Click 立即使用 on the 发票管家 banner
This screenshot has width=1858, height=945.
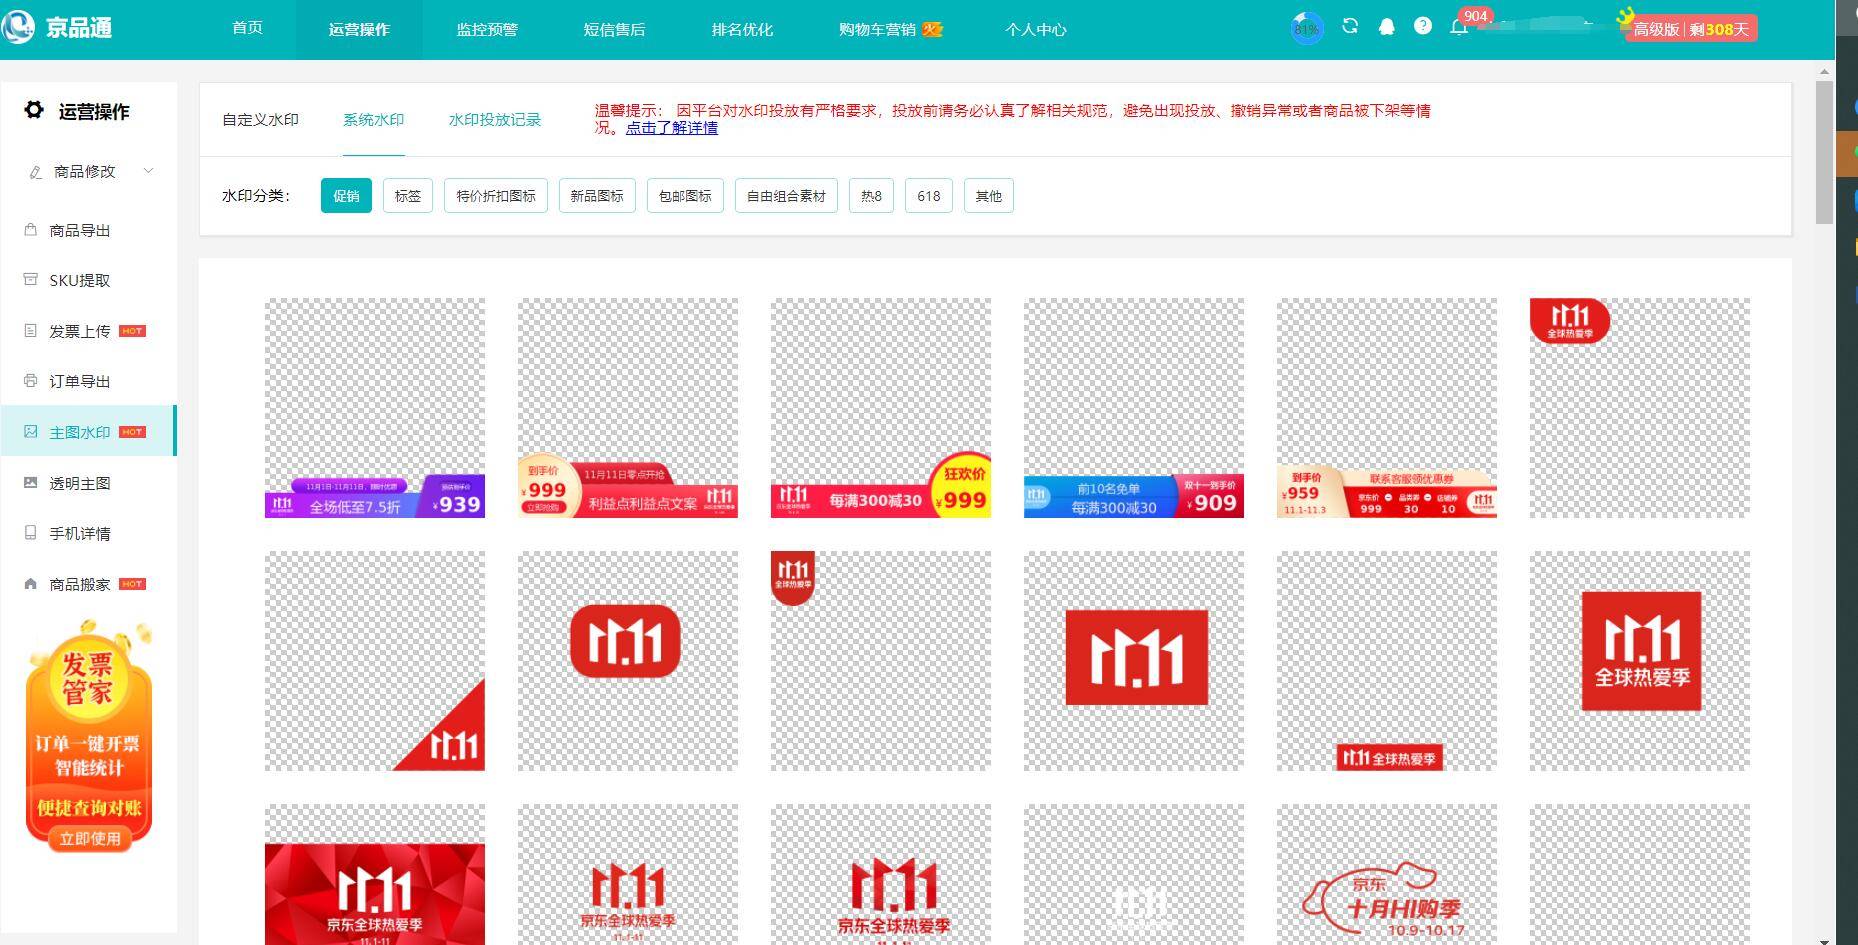pyautogui.click(x=90, y=839)
